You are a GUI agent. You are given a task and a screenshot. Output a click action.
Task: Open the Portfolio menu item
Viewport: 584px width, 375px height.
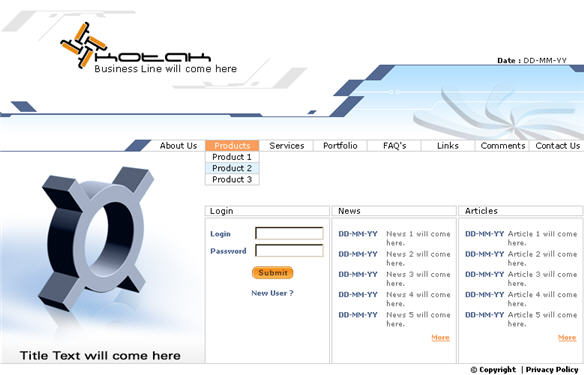(340, 146)
